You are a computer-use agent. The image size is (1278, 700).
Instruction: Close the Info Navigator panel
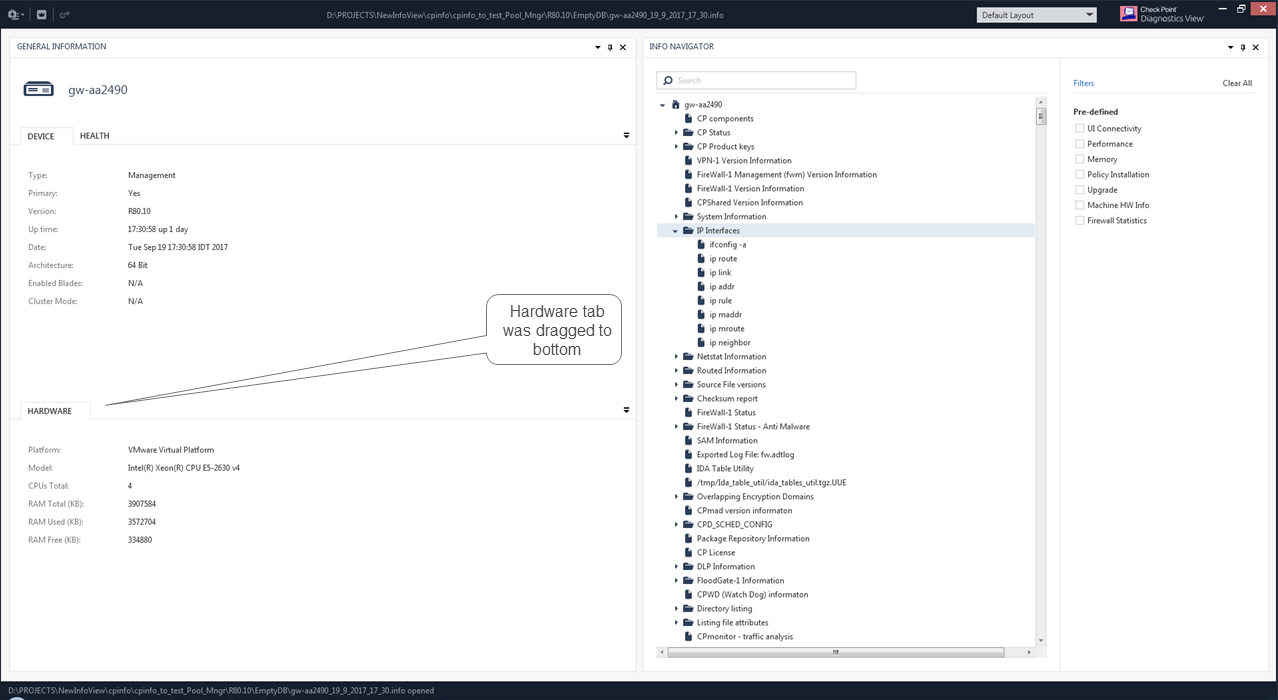[1256, 47]
